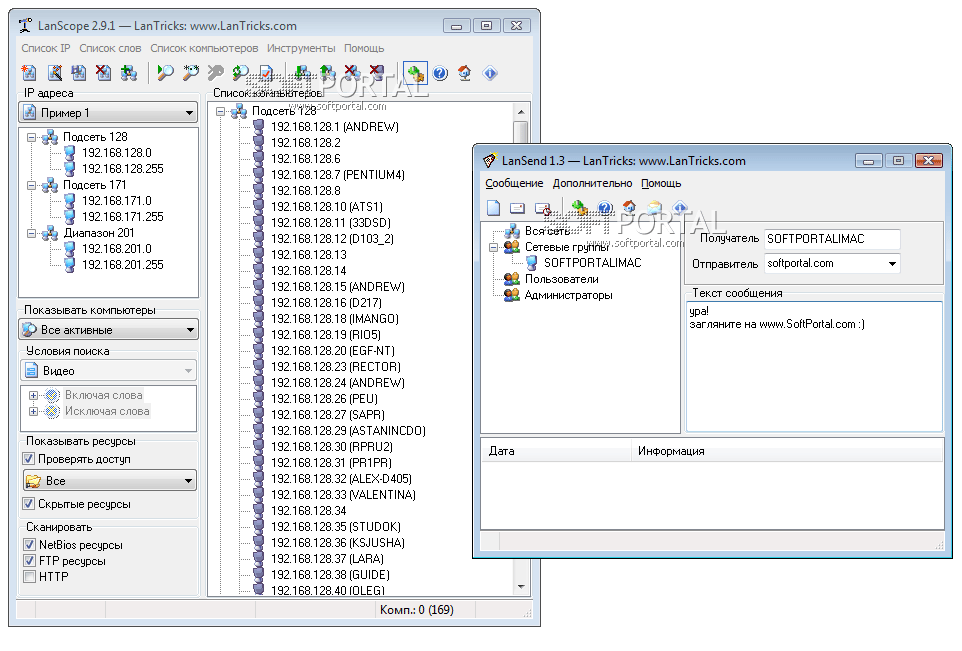Image resolution: width=962 pixels, height=651 pixels.
Task: Click the home page house icon in LanScope
Action: point(464,73)
